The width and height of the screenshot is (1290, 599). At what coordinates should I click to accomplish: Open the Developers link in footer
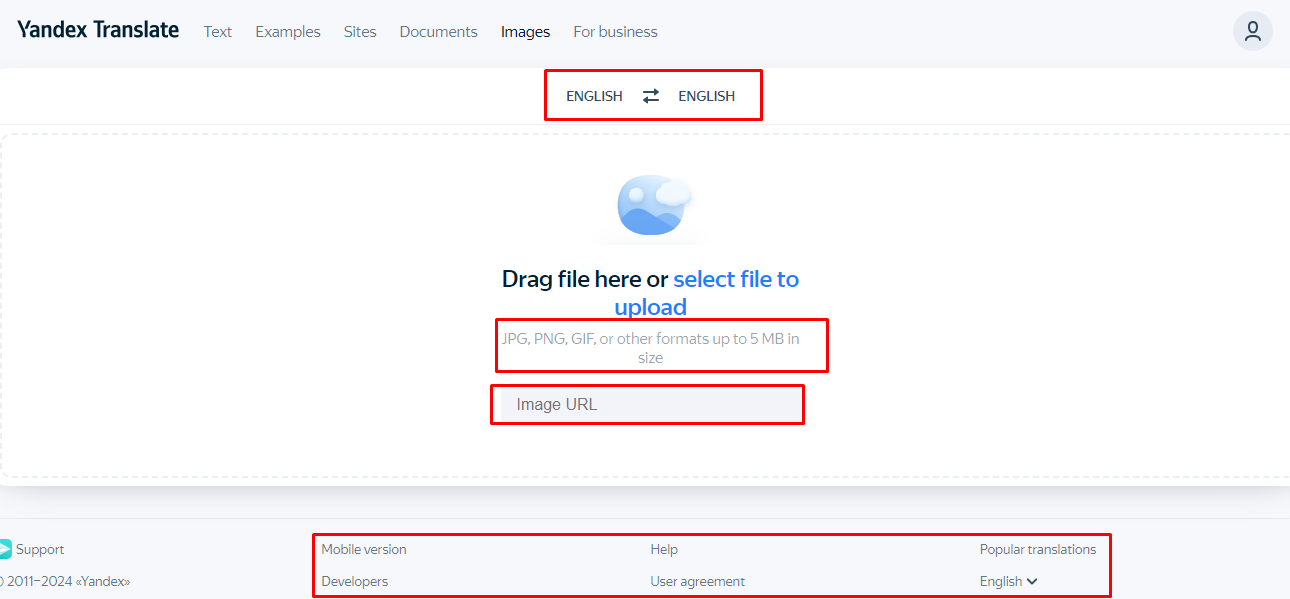click(355, 581)
